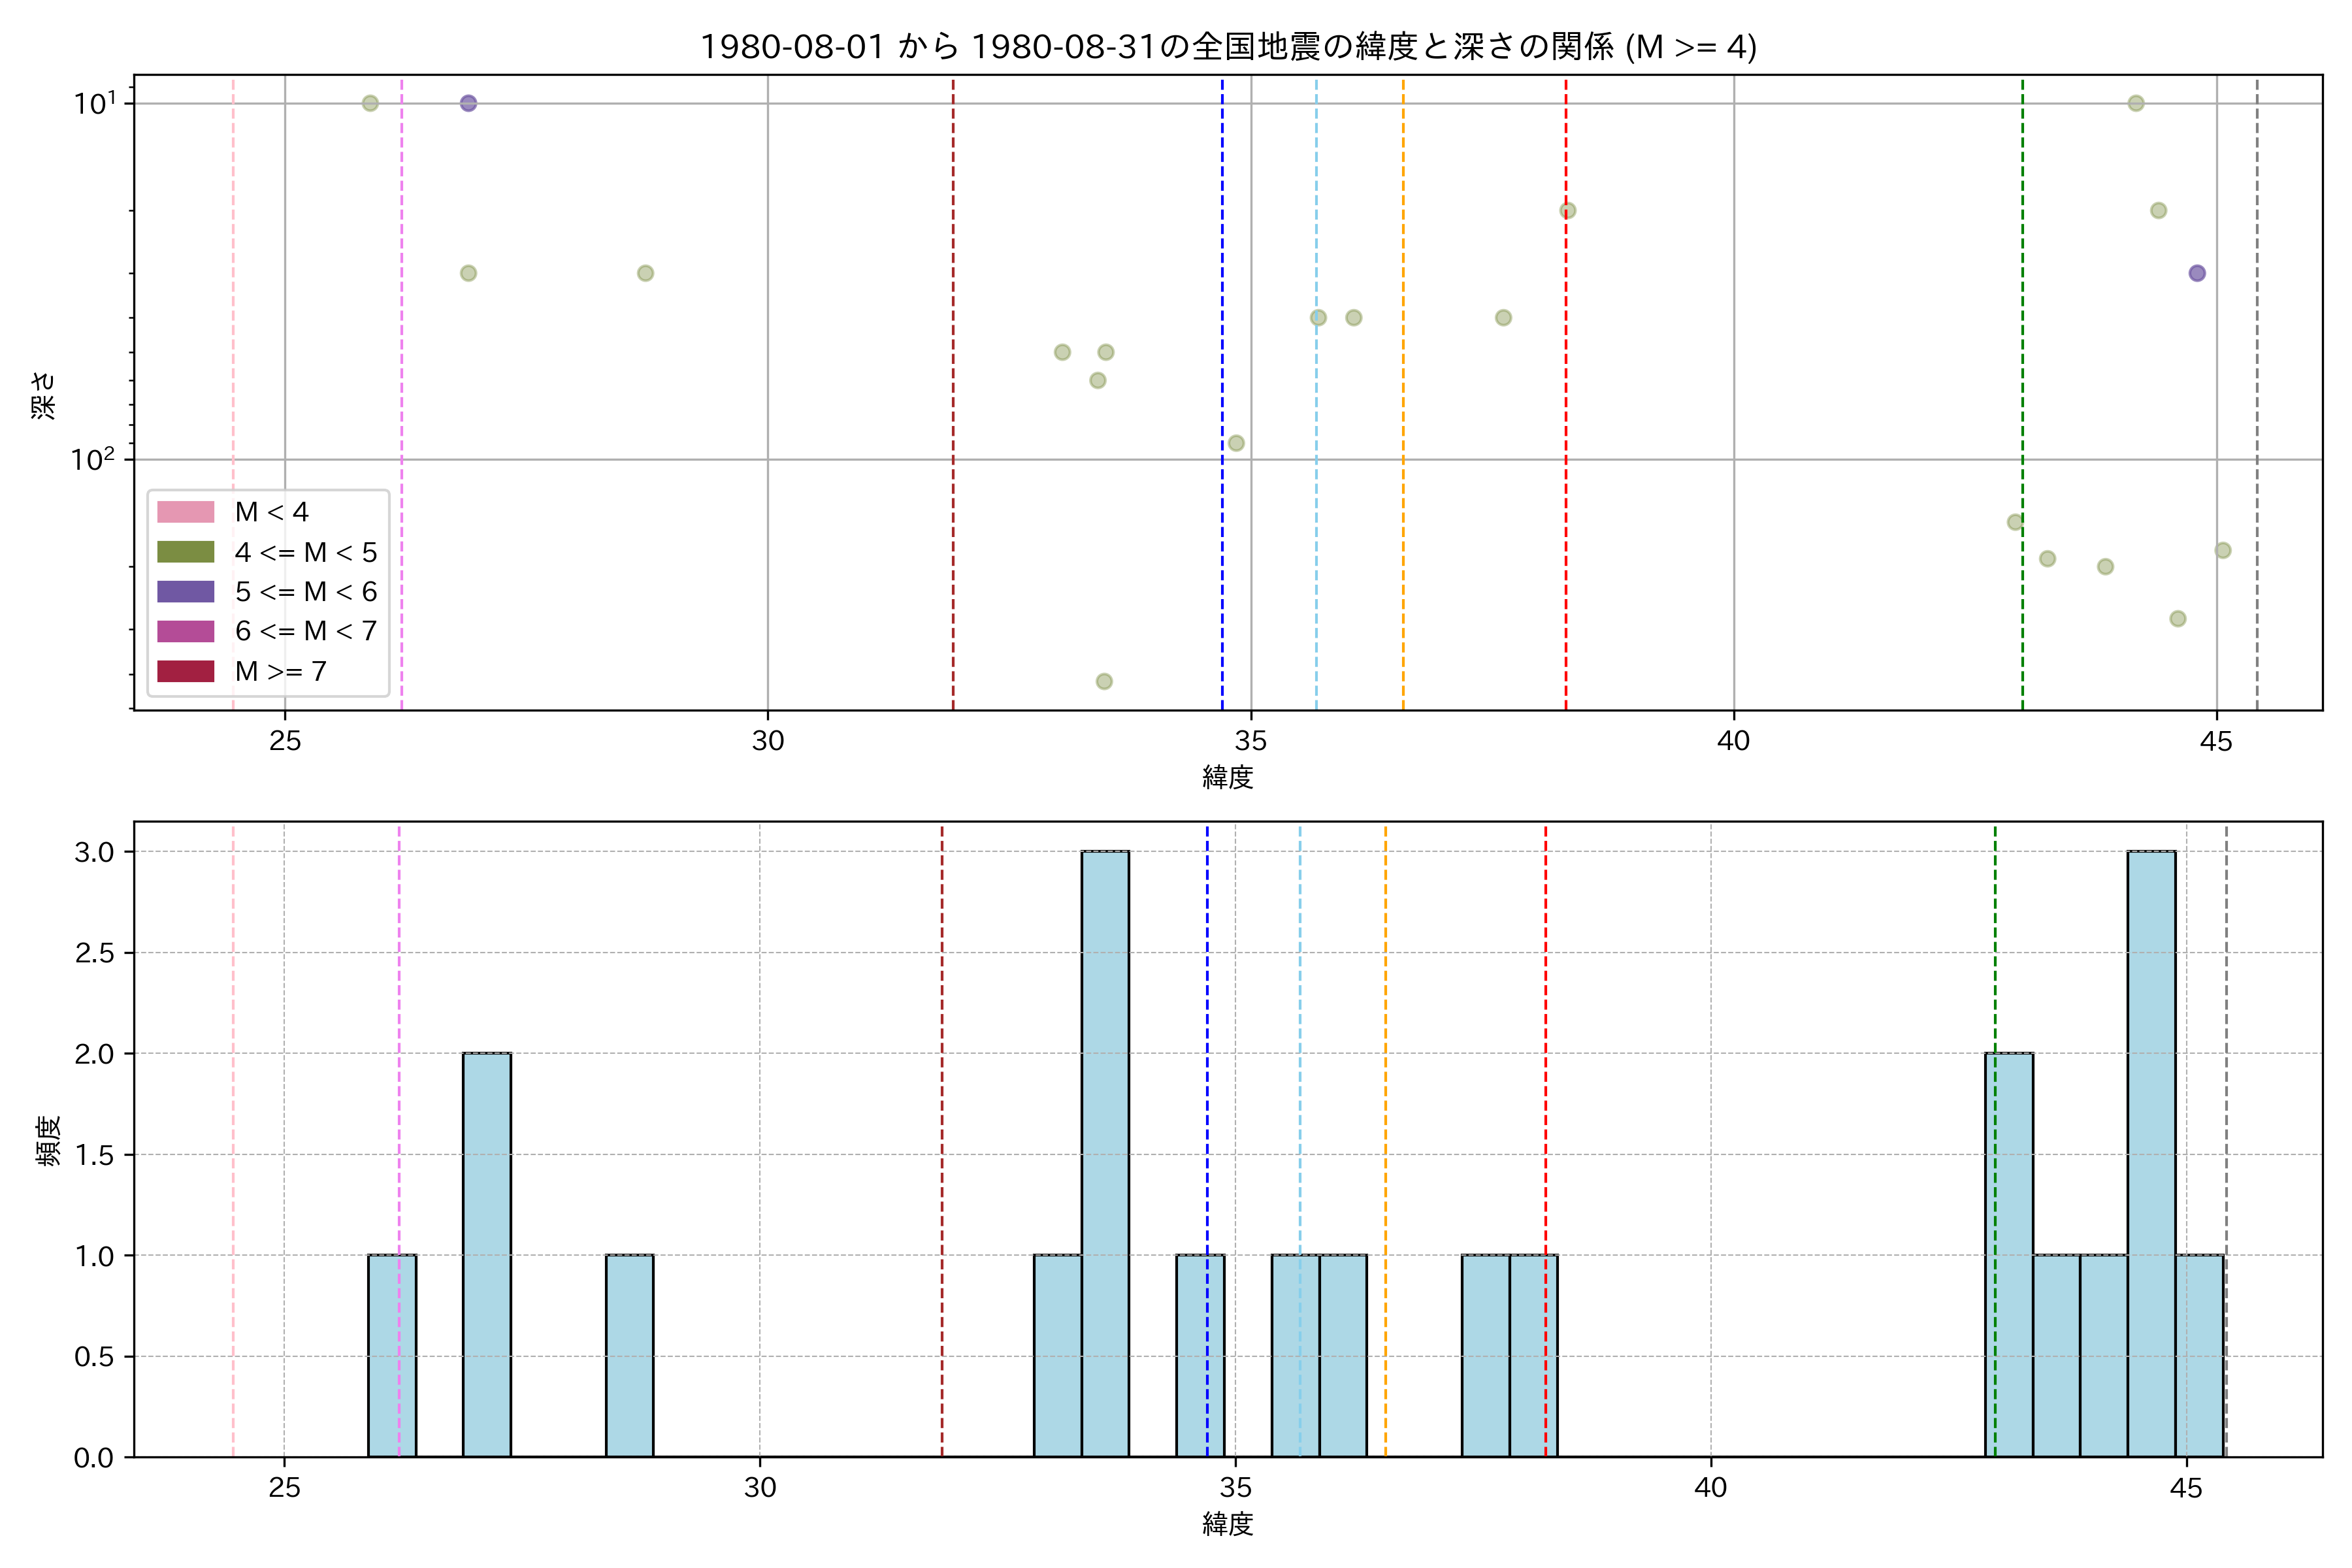The width and height of the screenshot is (2352, 1568).
Task: Click the purple scatter point near latitude 45
Action: tap(2197, 273)
